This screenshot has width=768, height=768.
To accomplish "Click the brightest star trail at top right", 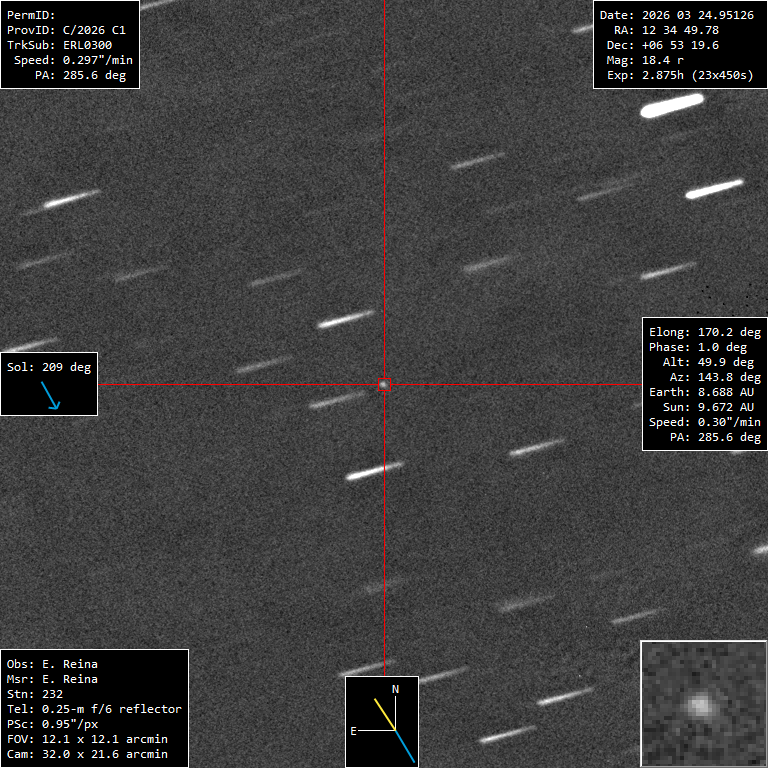I will click(672, 105).
